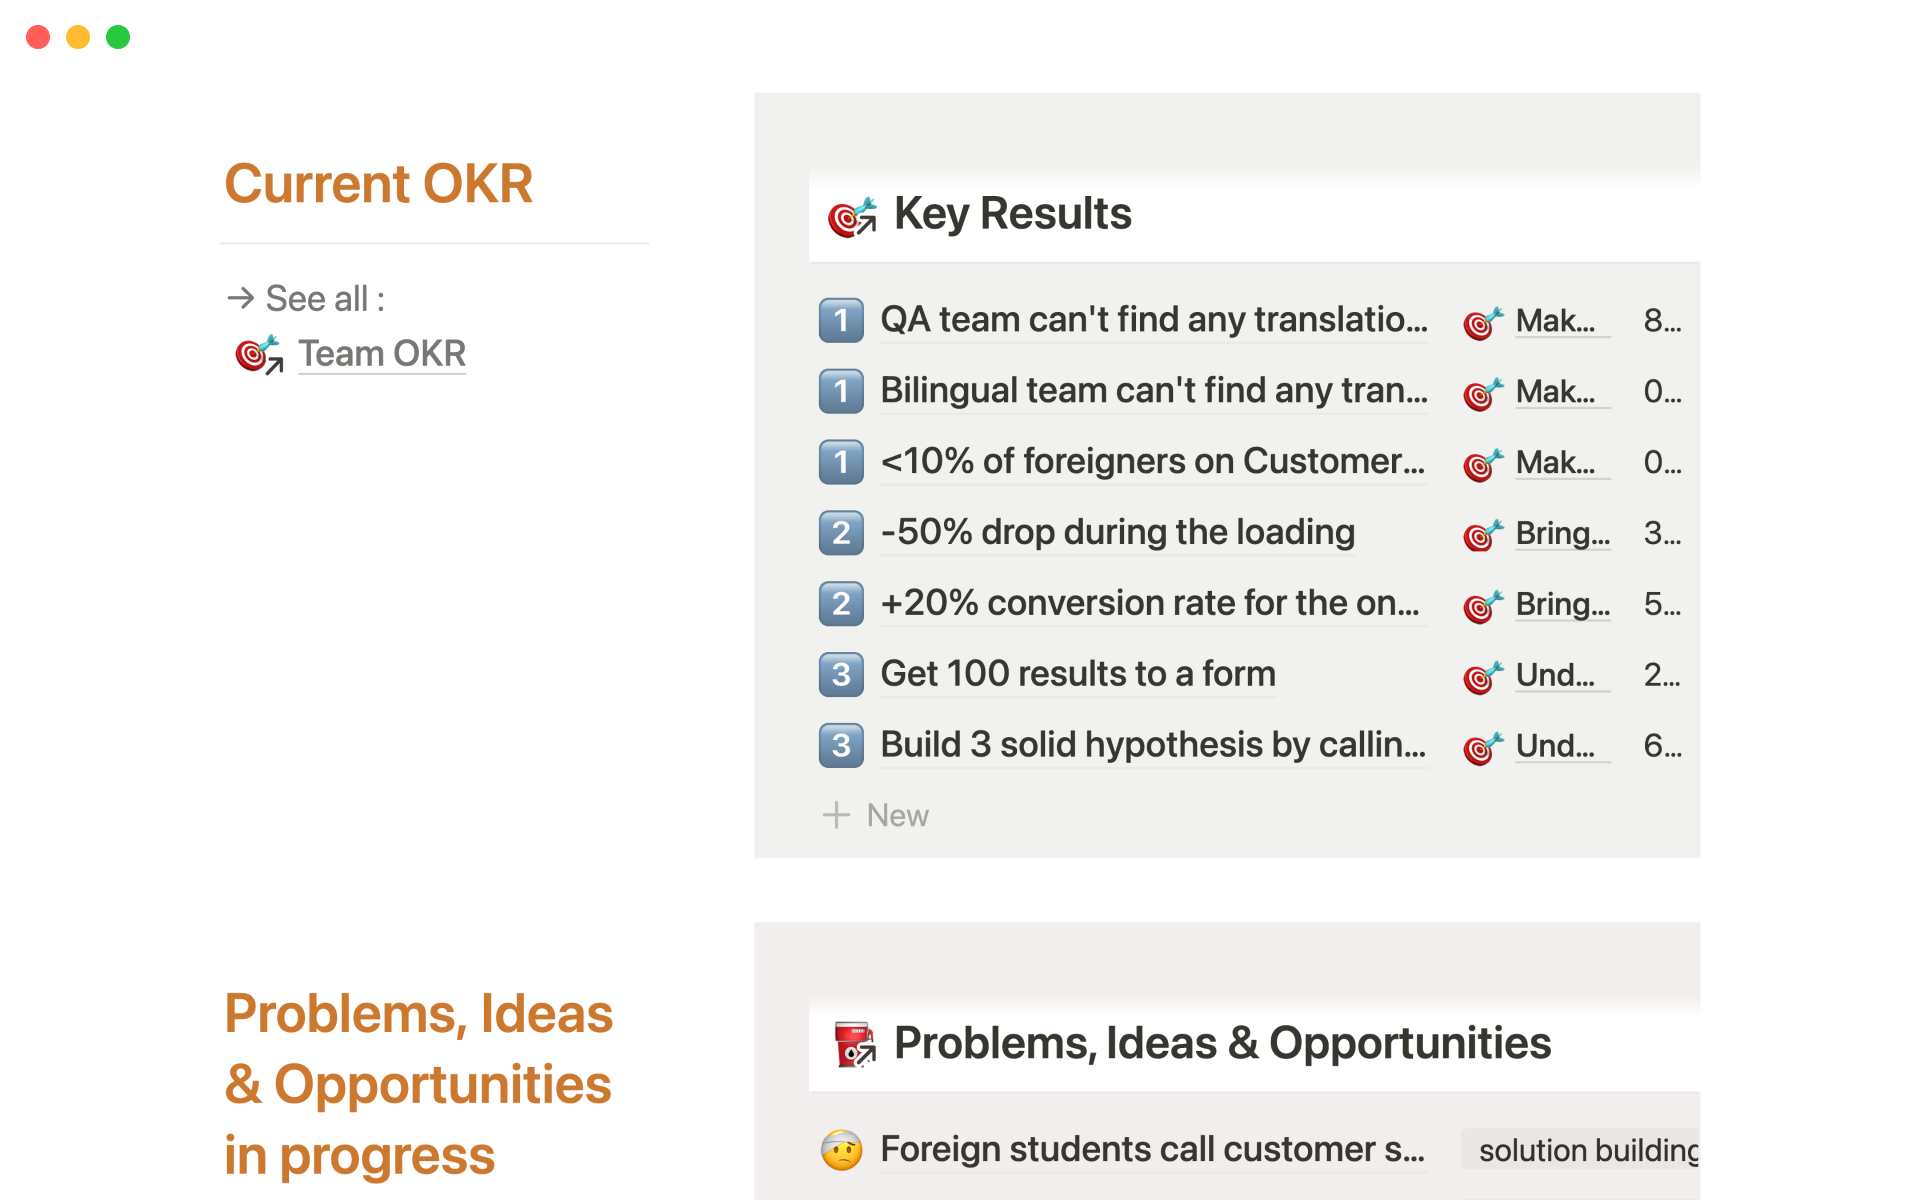Viewport: 1920px width, 1200px height.
Task: Open the Team OKR link
Action: [381, 354]
